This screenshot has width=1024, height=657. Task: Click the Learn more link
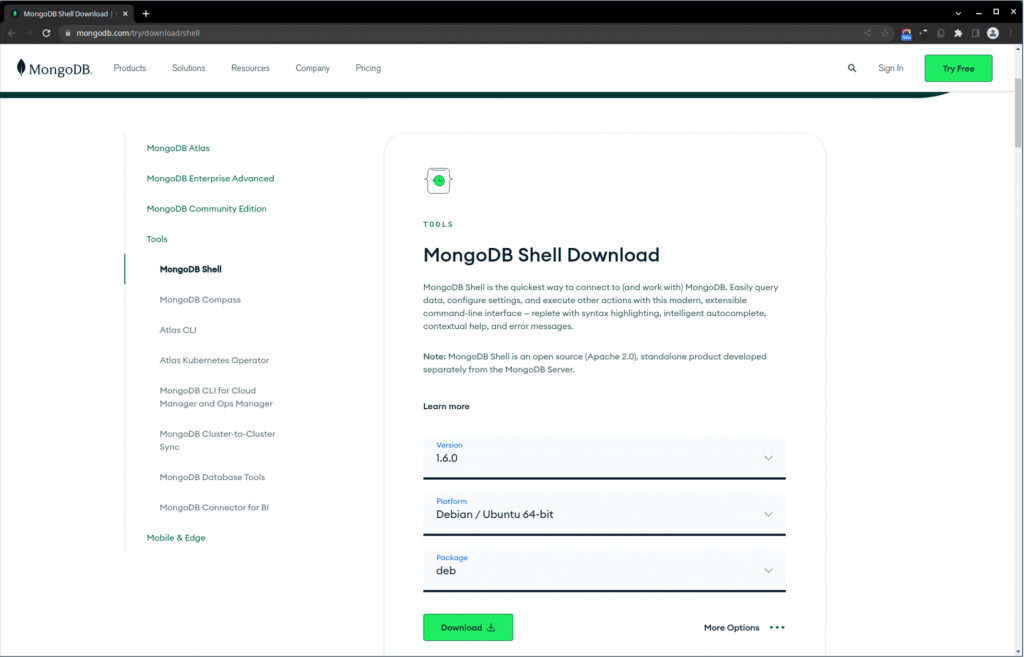pos(446,406)
